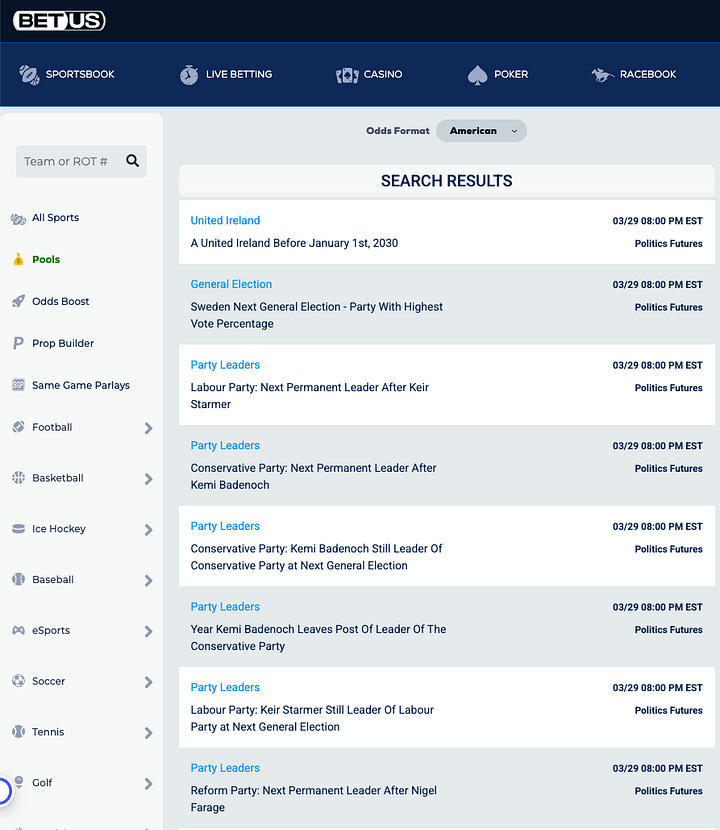Screen dimensions: 720x830
Task: Click the Basketball sidebar icon
Action: pyautogui.click(x=19, y=477)
